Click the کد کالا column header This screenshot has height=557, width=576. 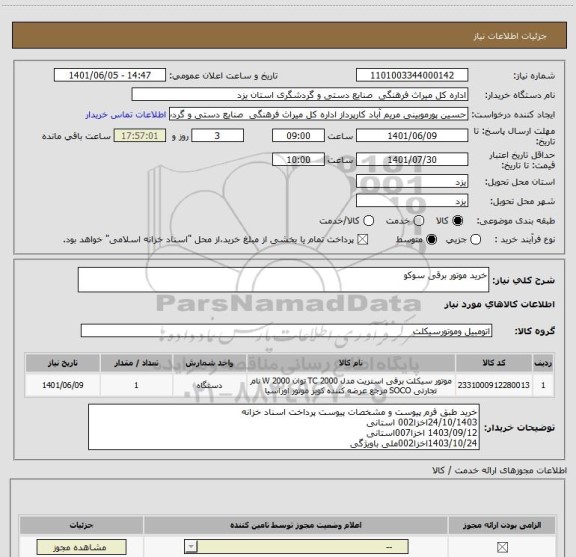tap(494, 363)
